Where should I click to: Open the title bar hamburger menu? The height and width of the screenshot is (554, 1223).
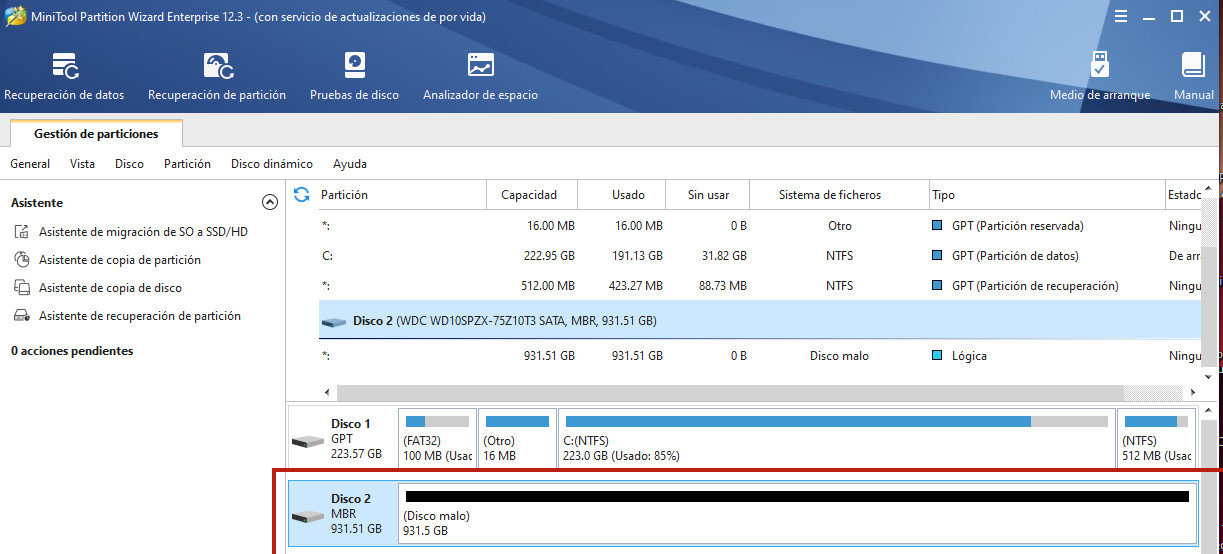[x=1122, y=16]
